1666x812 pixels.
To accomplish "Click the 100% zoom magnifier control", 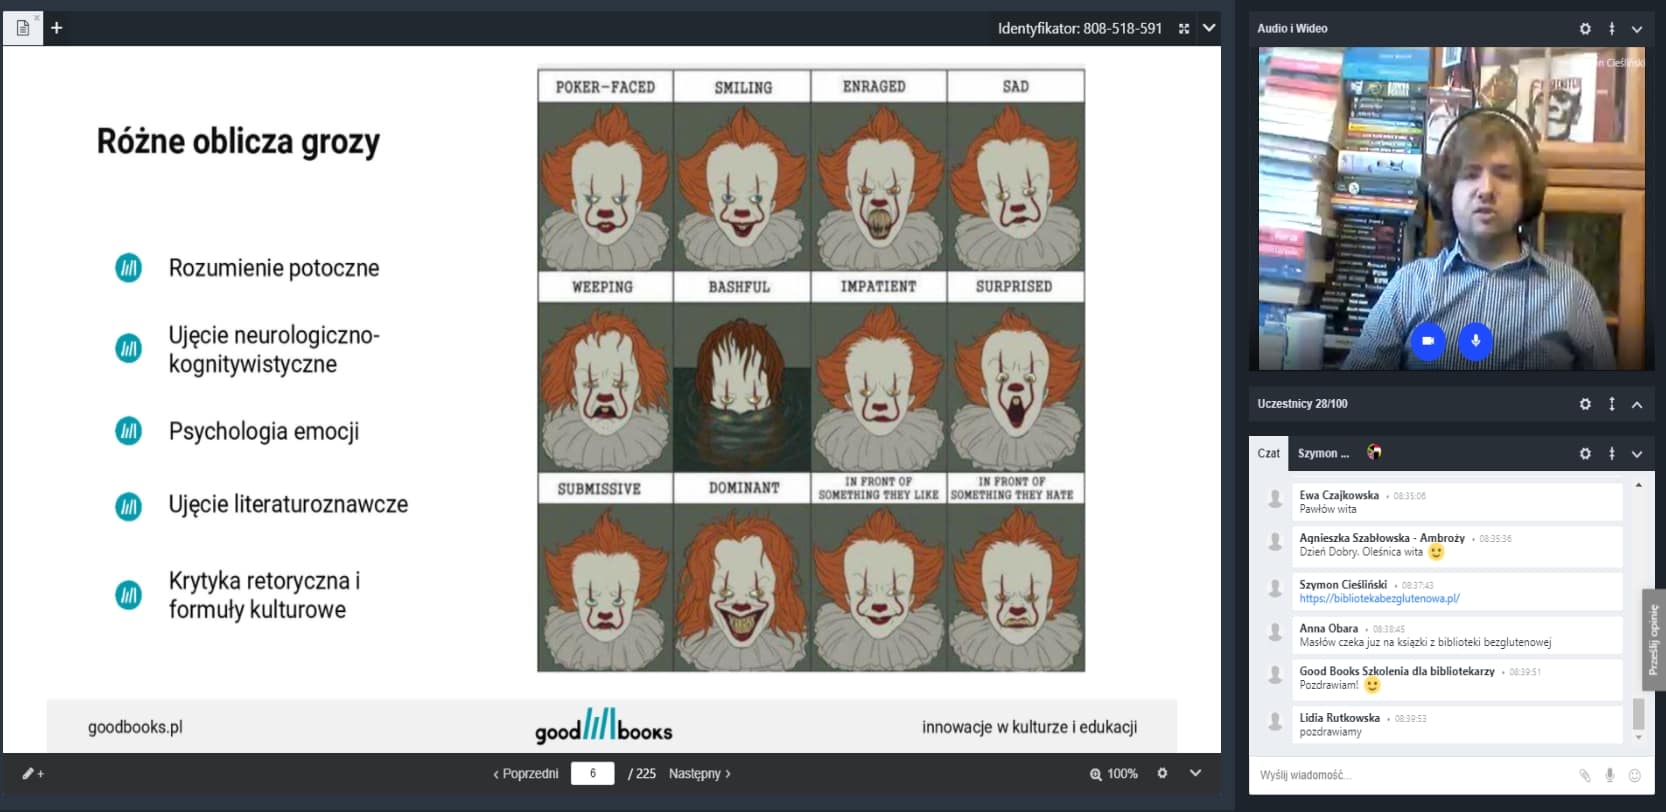I will coord(1113,773).
